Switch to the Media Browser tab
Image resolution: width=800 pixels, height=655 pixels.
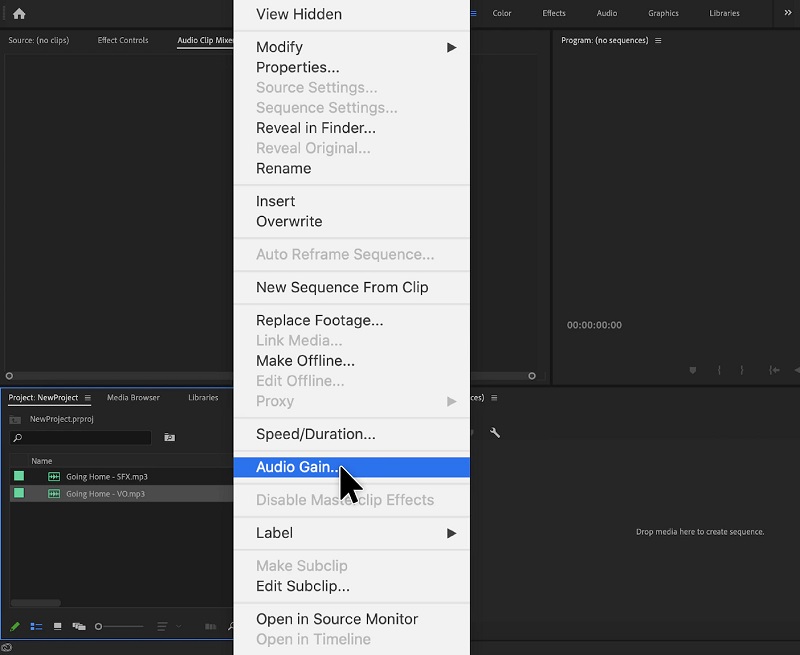click(133, 398)
